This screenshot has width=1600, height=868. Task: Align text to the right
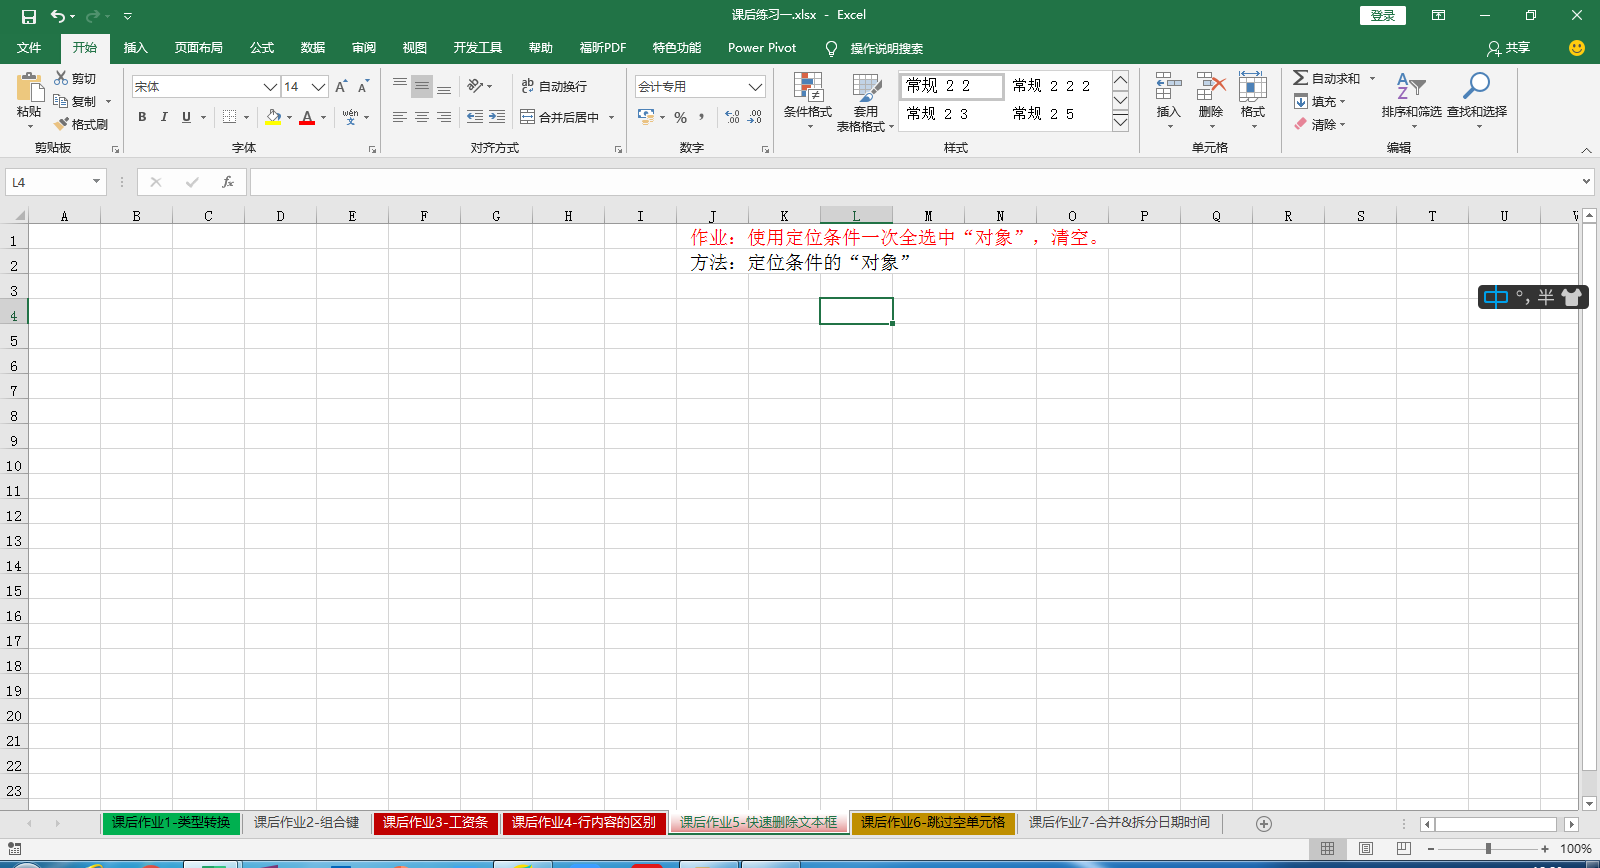point(444,117)
